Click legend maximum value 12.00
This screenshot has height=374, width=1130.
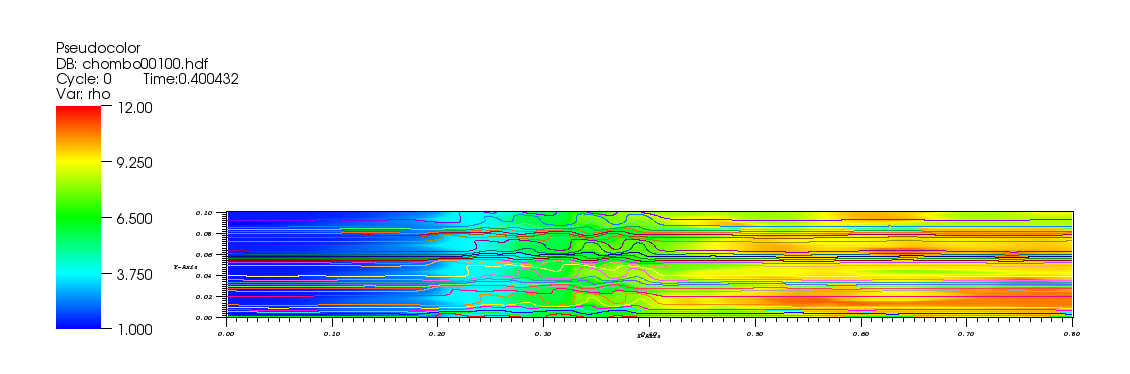coord(135,107)
